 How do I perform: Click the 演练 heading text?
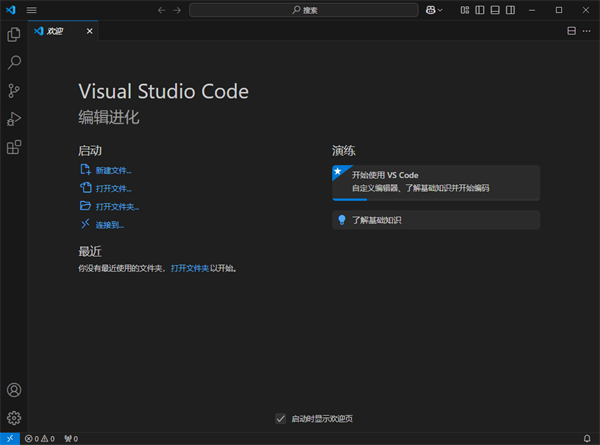(x=344, y=151)
